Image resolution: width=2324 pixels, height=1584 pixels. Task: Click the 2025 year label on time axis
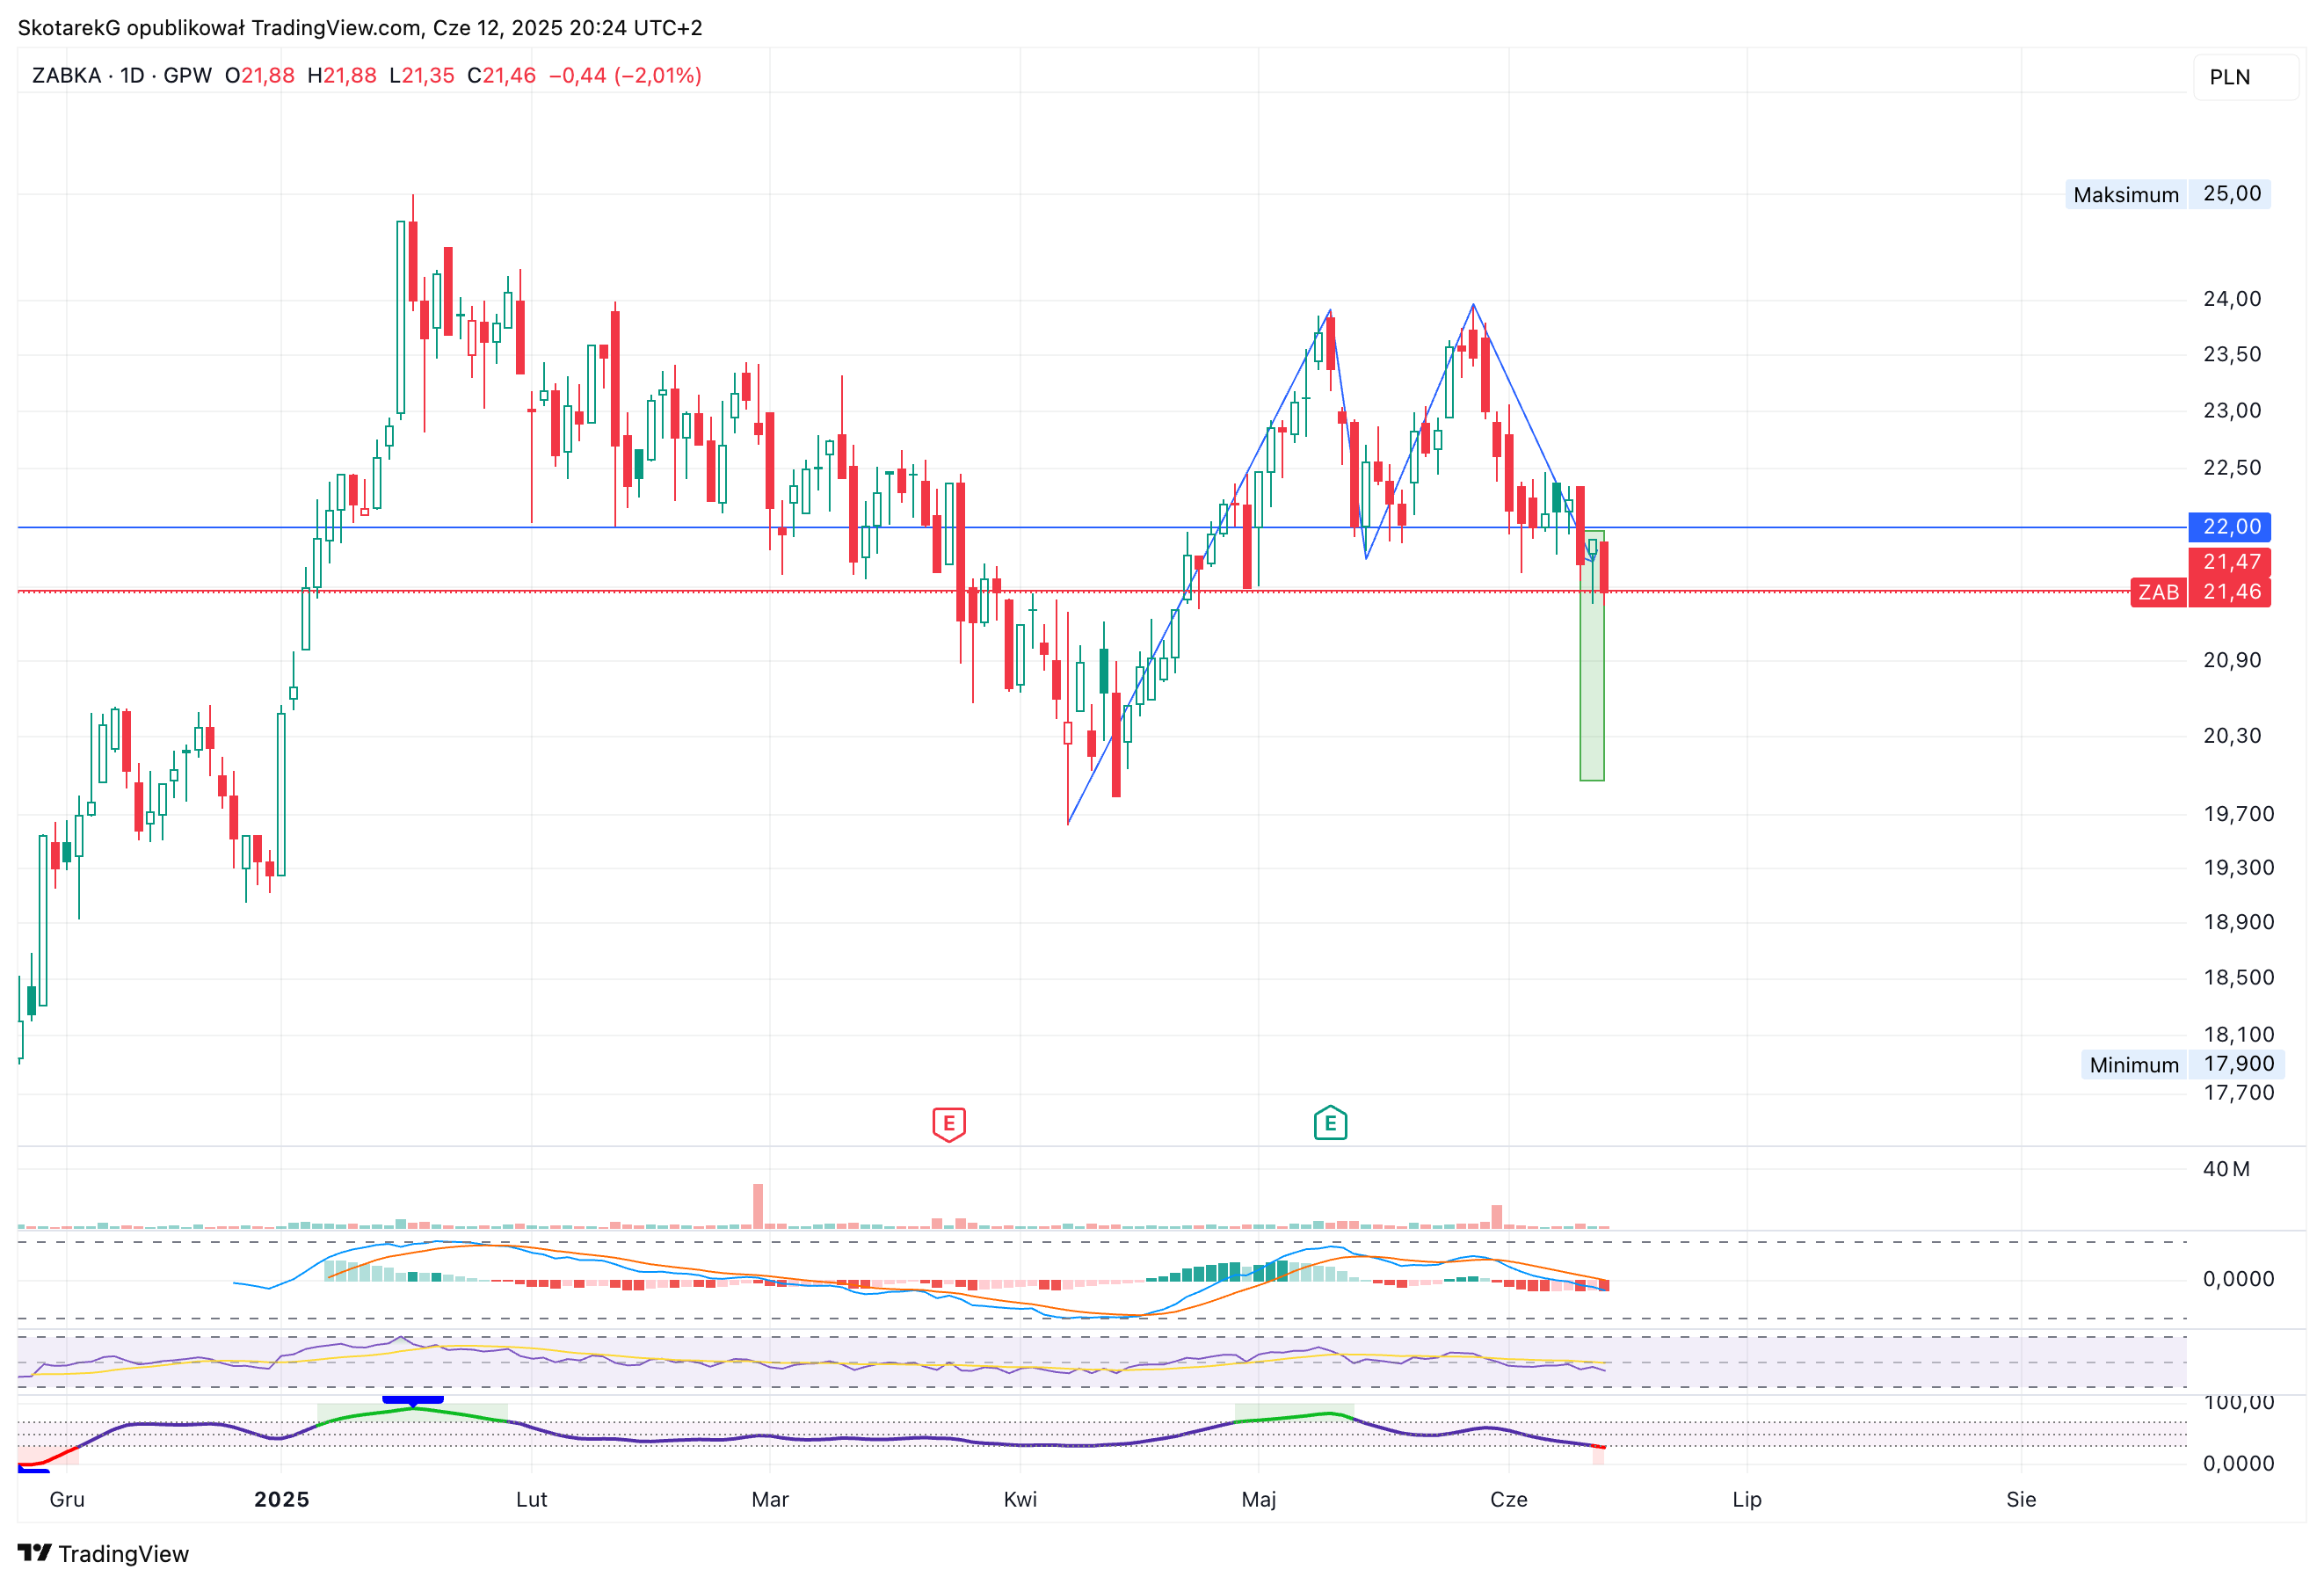click(281, 1499)
